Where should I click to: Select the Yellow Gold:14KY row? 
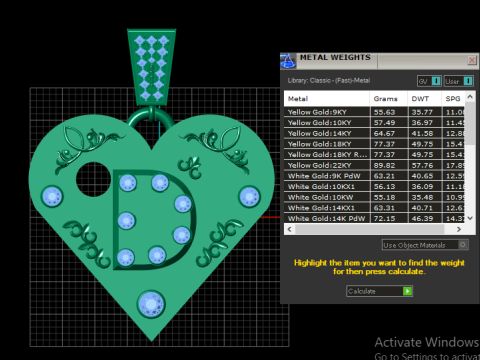pyautogui.click(x=374, y=133)
